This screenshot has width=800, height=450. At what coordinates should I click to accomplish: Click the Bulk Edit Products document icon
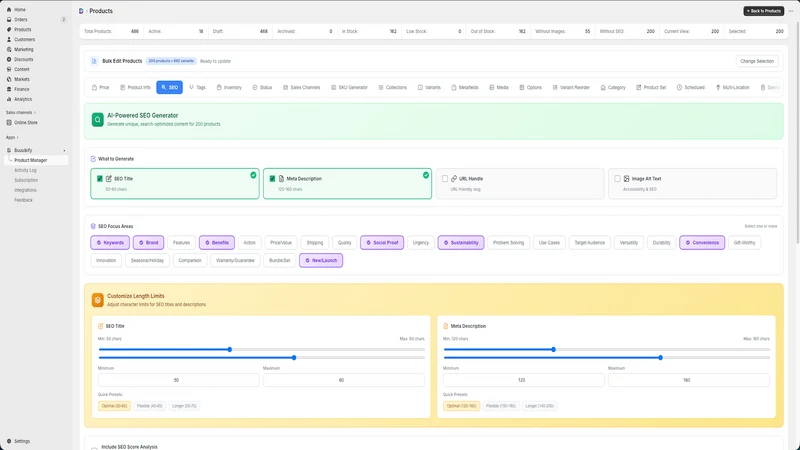pos(94,61)
